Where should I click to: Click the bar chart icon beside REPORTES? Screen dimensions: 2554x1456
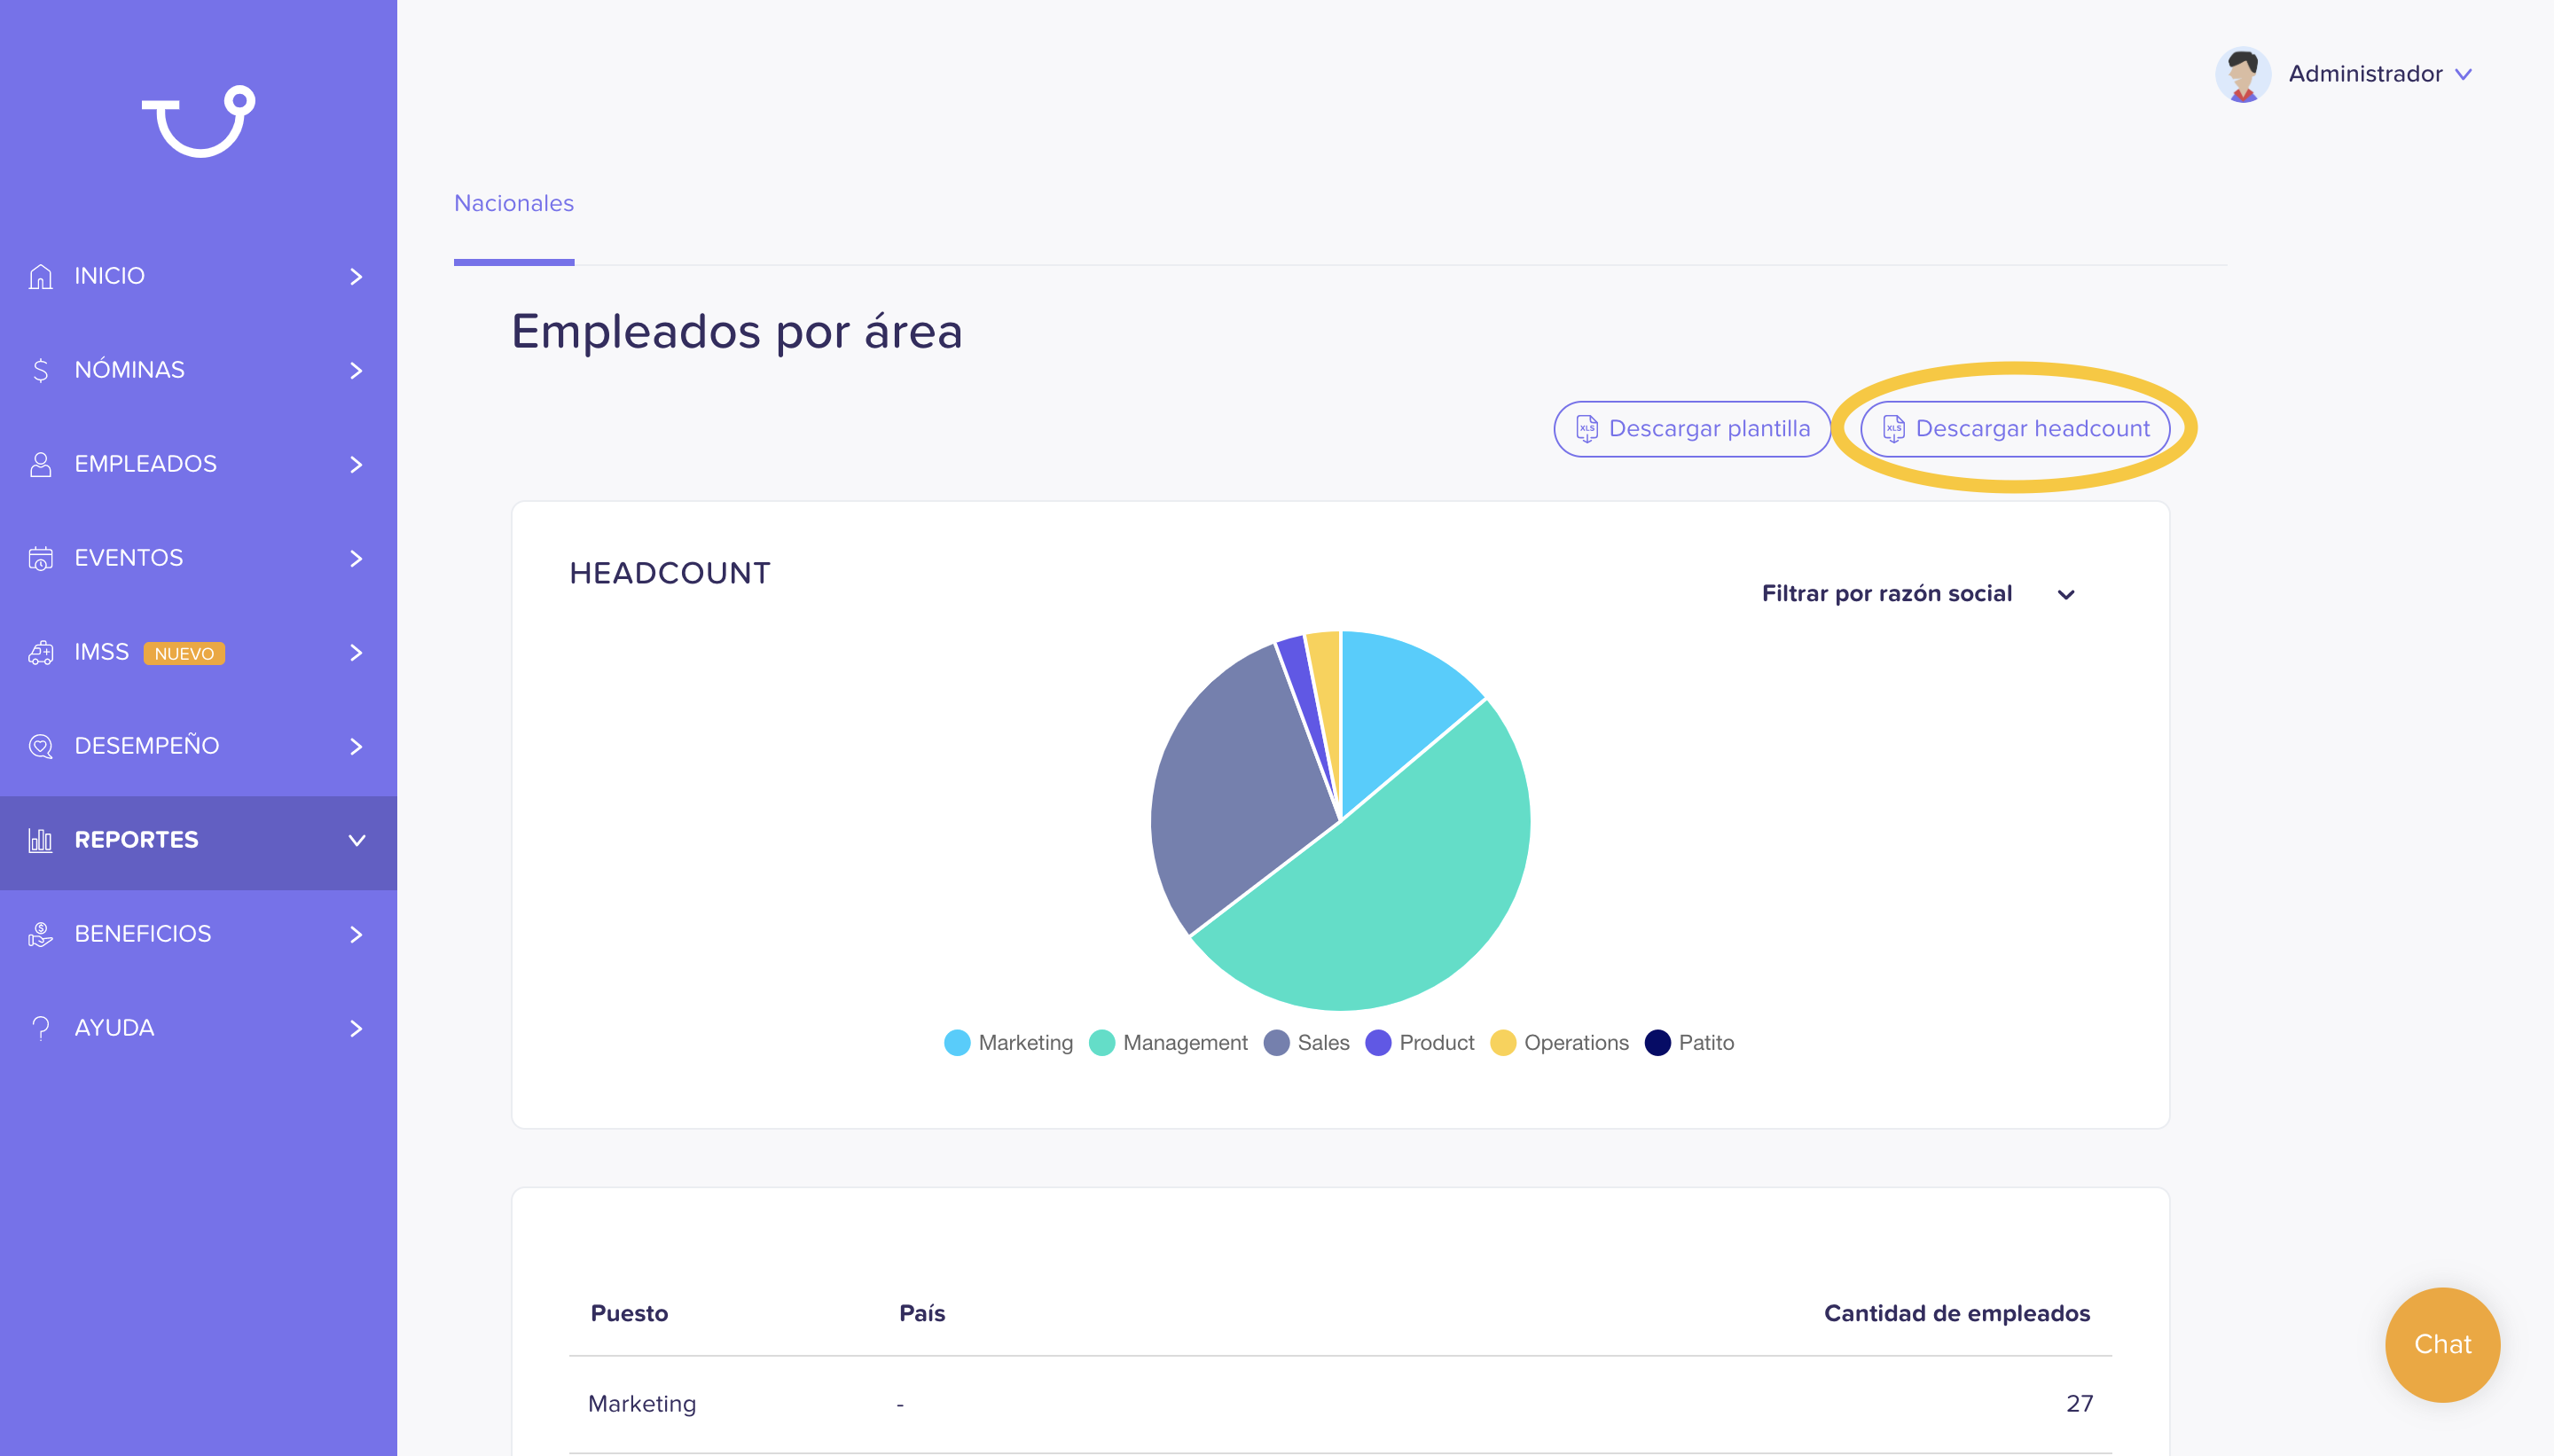pos(41,840)
